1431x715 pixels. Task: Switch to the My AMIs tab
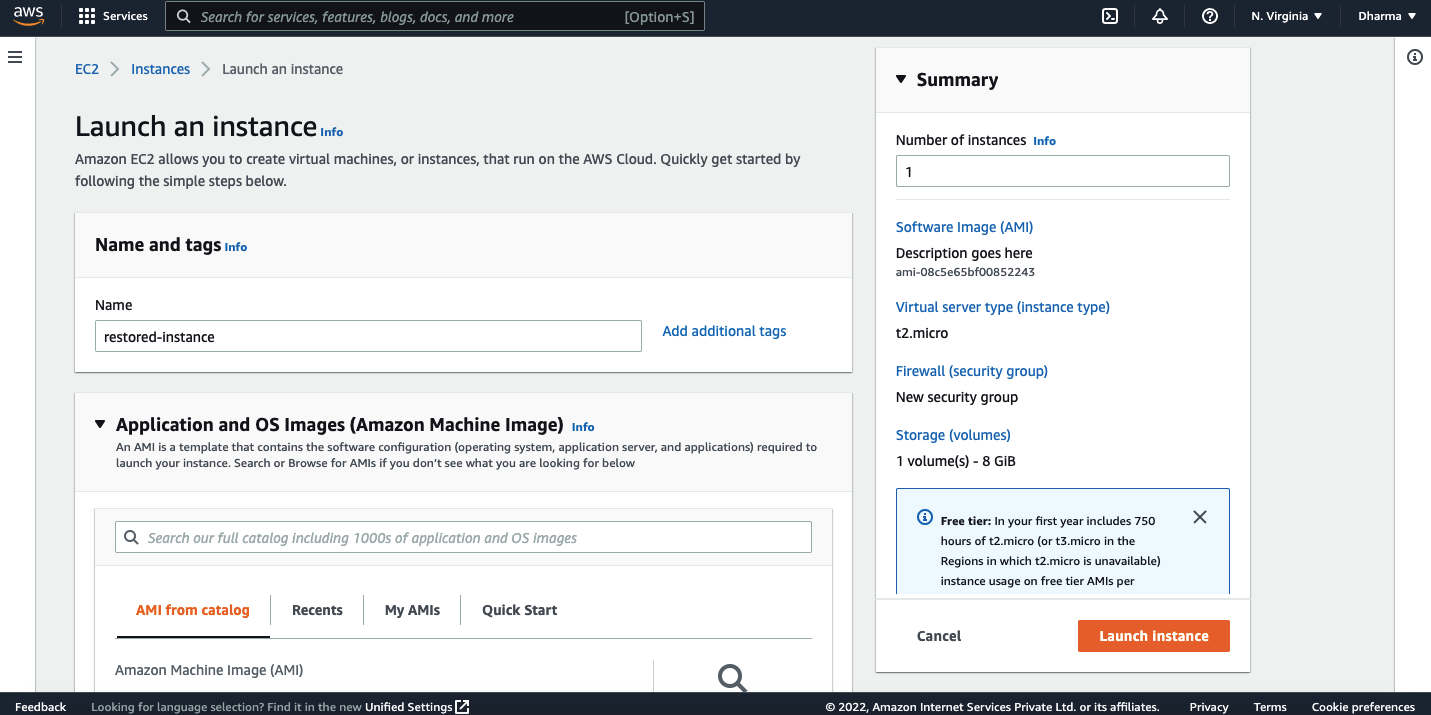pyautogui.click(x=412, y=610)
